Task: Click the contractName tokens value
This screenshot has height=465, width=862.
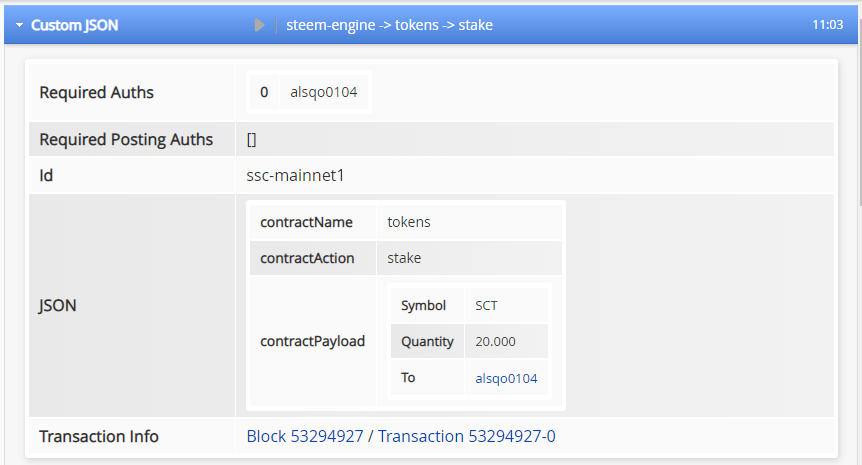Action: point(408,222)
